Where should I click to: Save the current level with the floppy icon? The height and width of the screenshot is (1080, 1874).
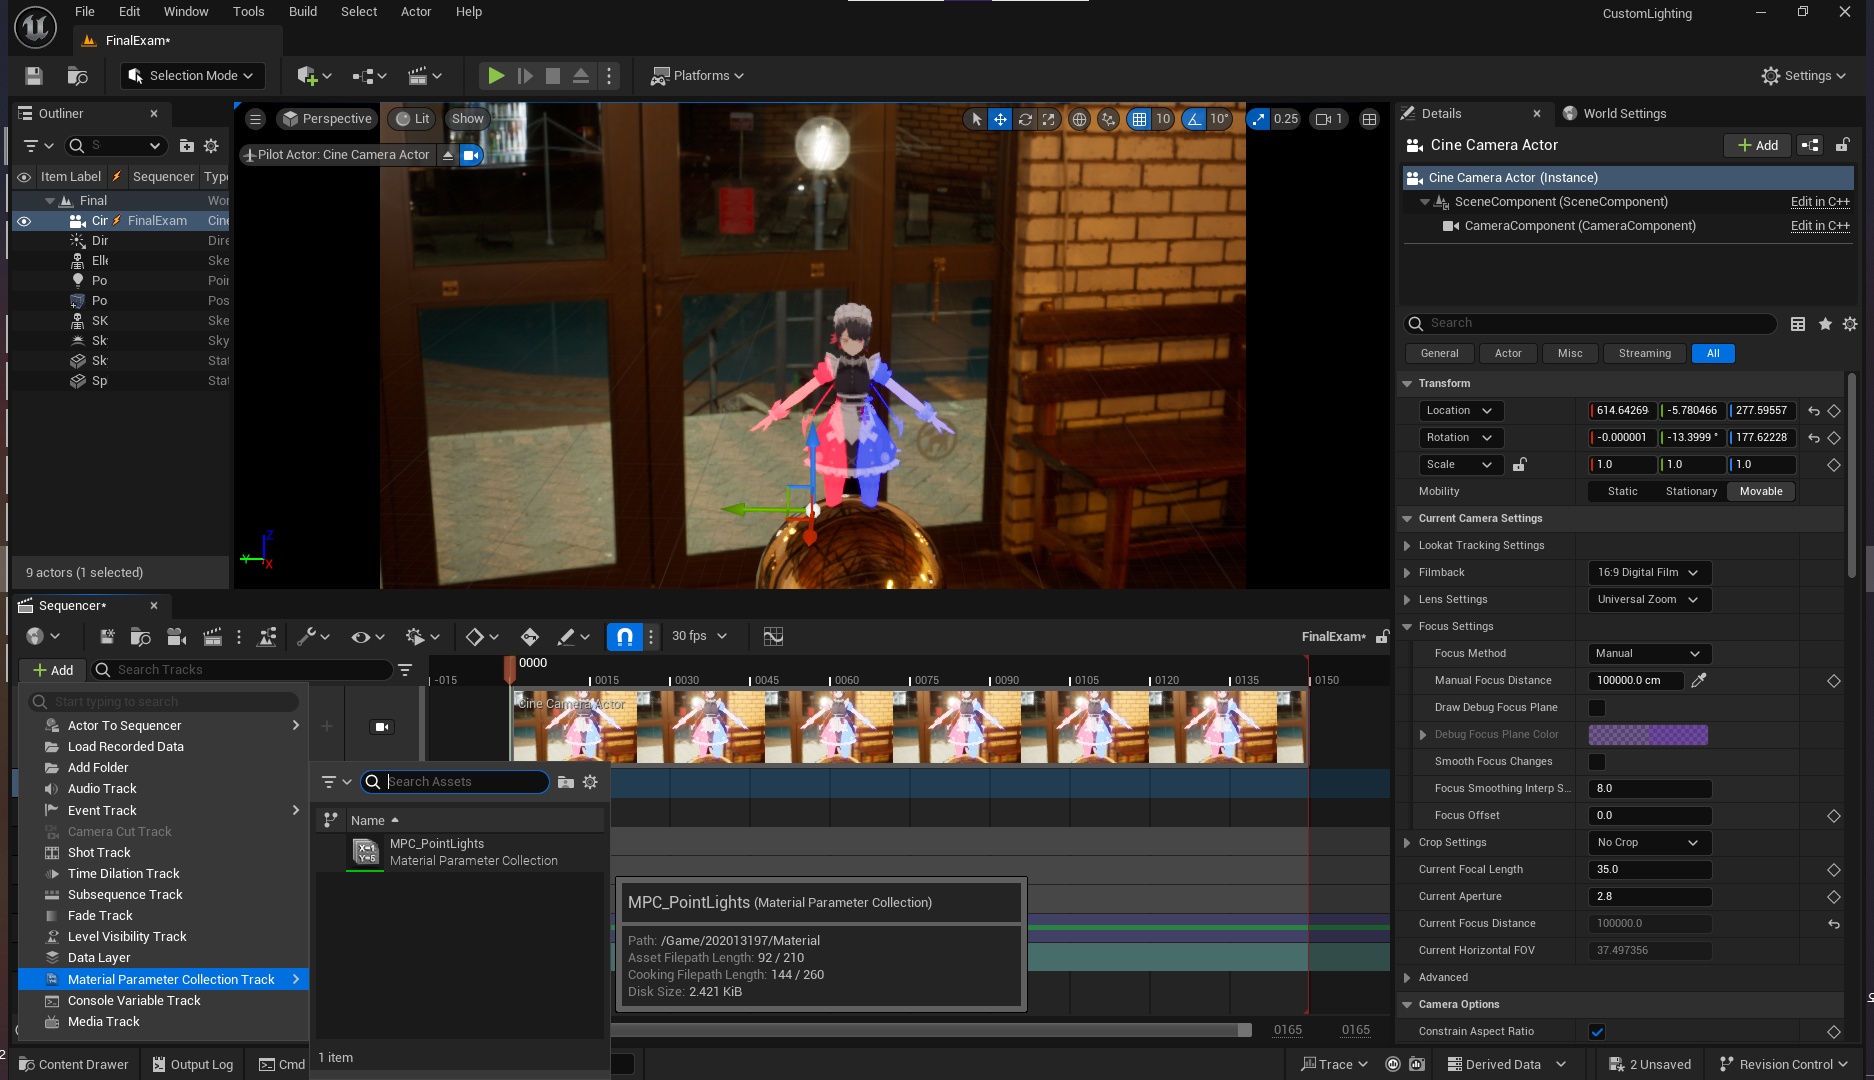33,76
